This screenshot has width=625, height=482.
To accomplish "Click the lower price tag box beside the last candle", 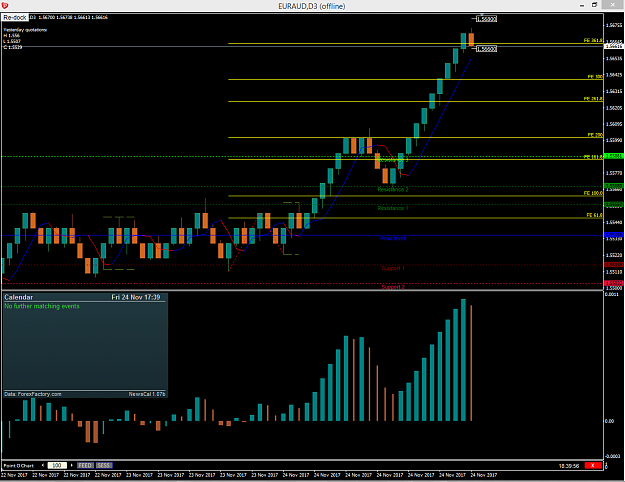I will (487, 49).
